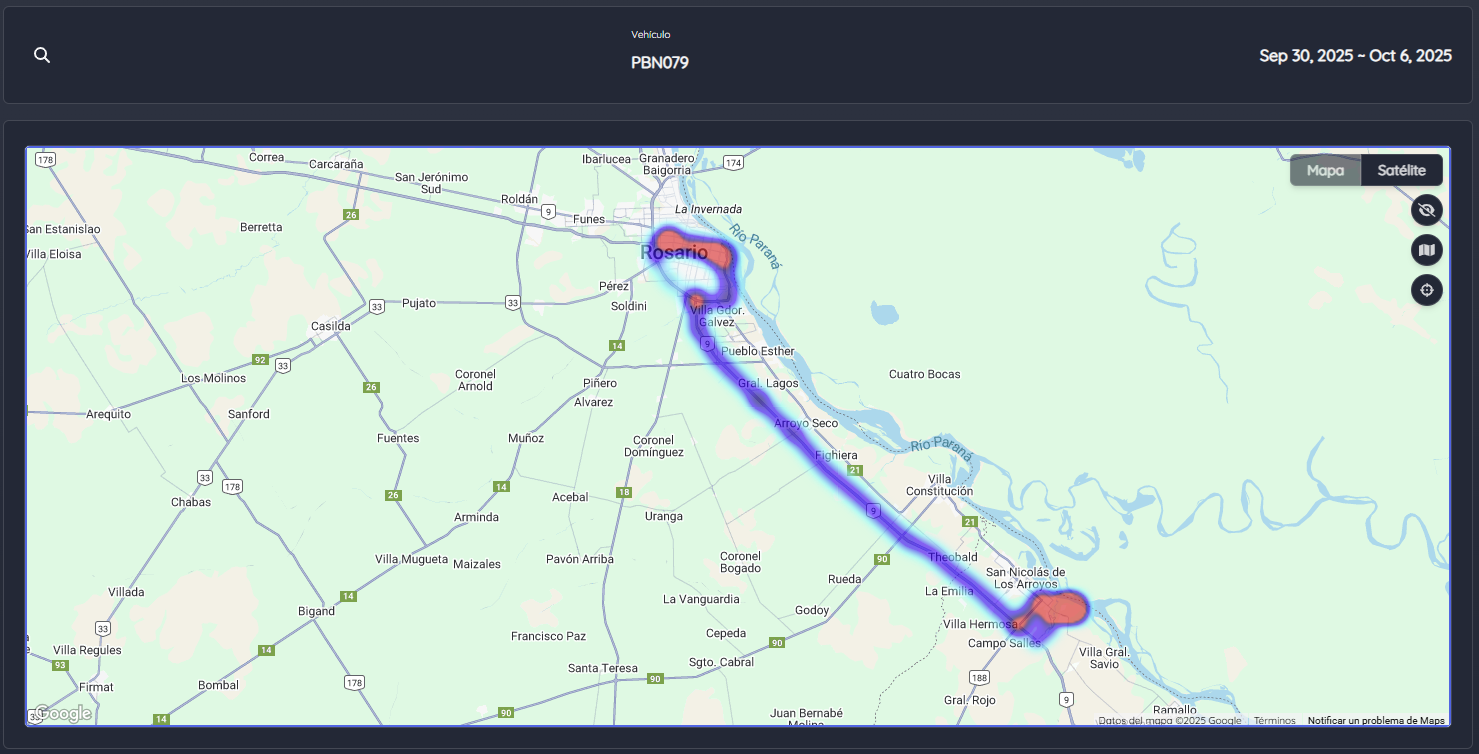Click the search magnifier icon
This screenshot has width=1479, height=754.
point(42,55)
